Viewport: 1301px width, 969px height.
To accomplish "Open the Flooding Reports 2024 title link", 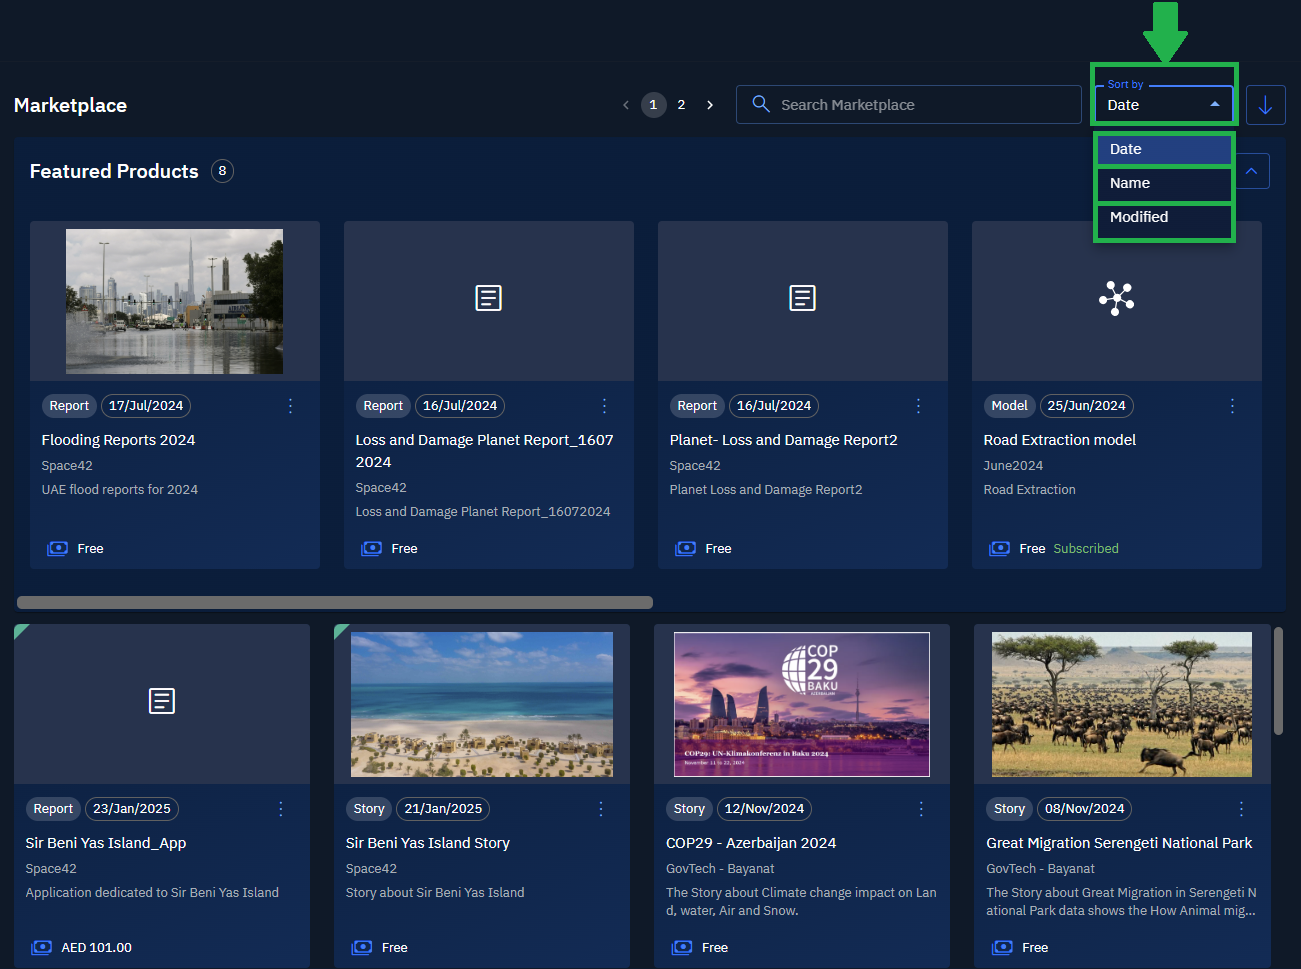I will click(x=118, y=440).
